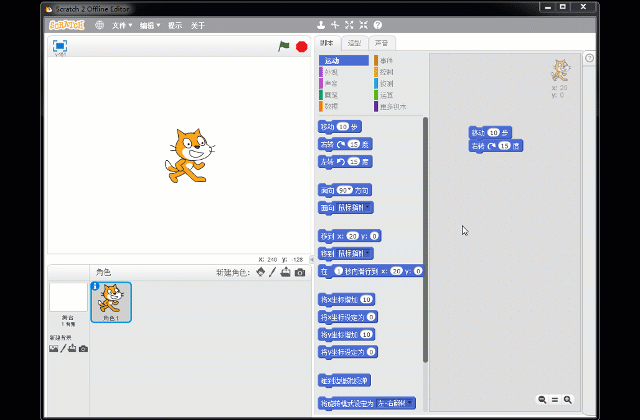Open the 文件 menu
The height and width of the screenshot is (420, 640).
122,25
